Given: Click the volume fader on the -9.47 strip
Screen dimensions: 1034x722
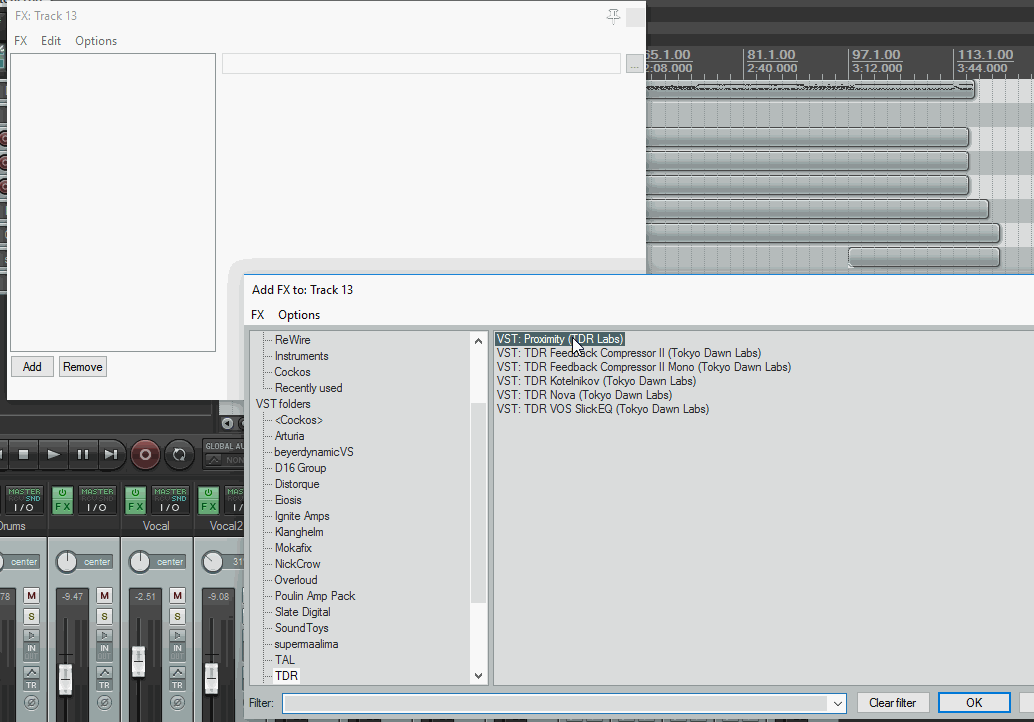Looking at the screenshot, I should [x=65, y=680].
